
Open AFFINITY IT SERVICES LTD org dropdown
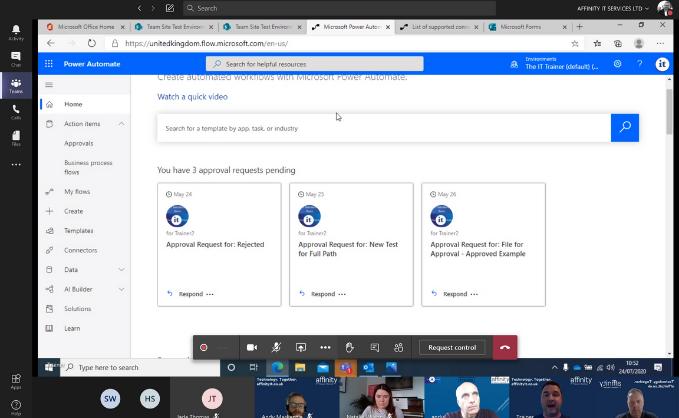pos(613,8)
